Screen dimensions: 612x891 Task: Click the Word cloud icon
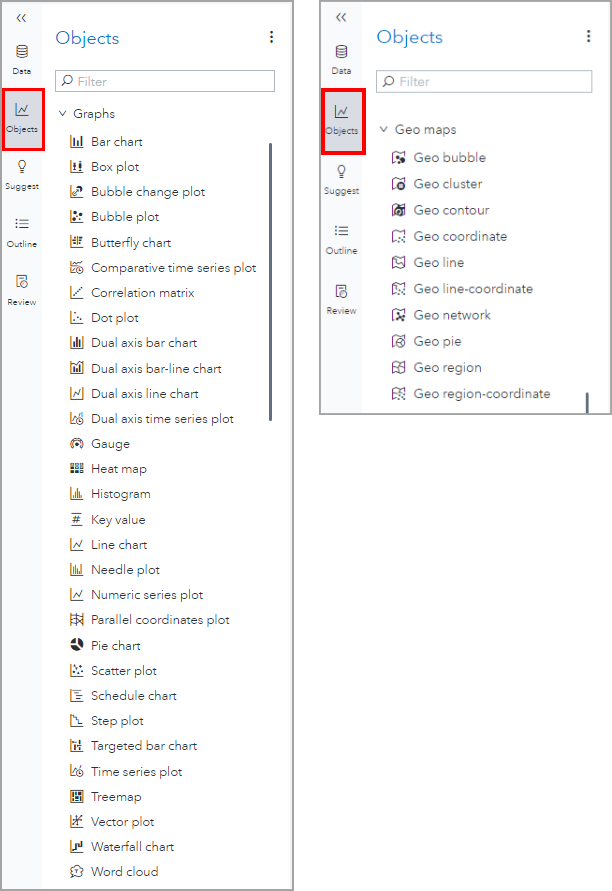point(76,872)
